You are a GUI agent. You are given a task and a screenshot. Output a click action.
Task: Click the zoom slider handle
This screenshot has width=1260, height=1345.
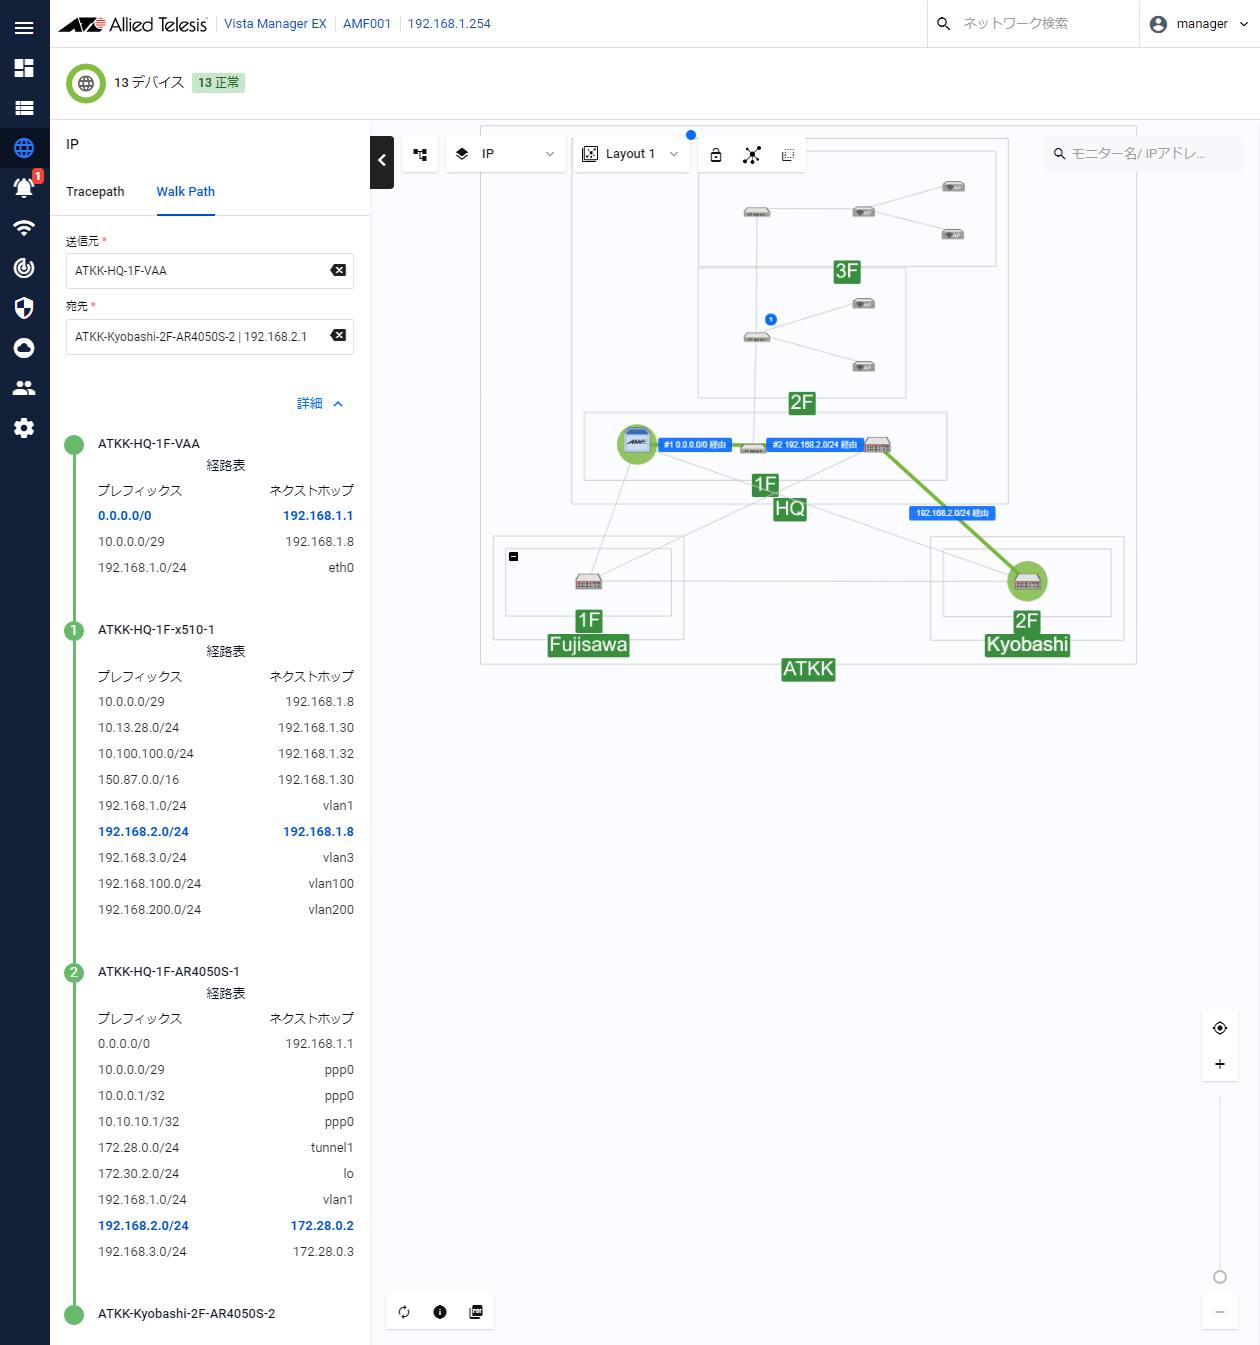tap(1220, 1277)
